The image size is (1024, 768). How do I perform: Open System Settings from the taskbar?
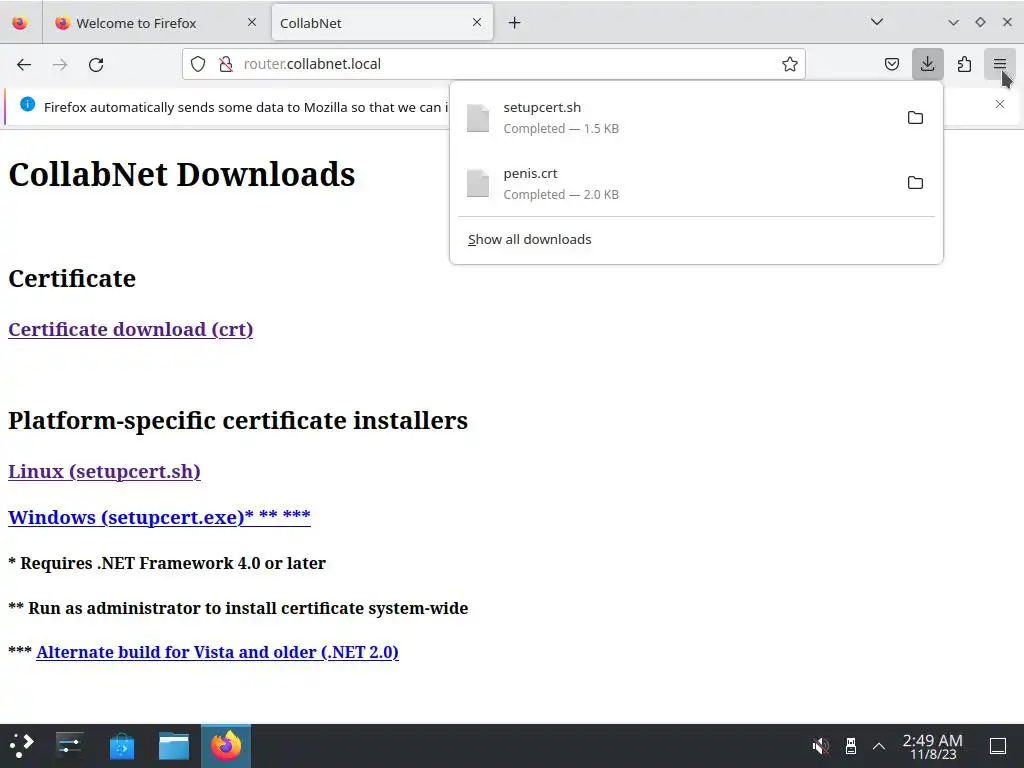(x=69, y=745)
